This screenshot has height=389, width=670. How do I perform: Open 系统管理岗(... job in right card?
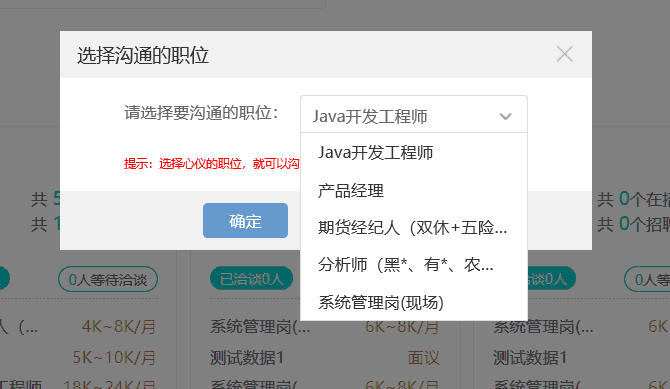click(543, 327)
